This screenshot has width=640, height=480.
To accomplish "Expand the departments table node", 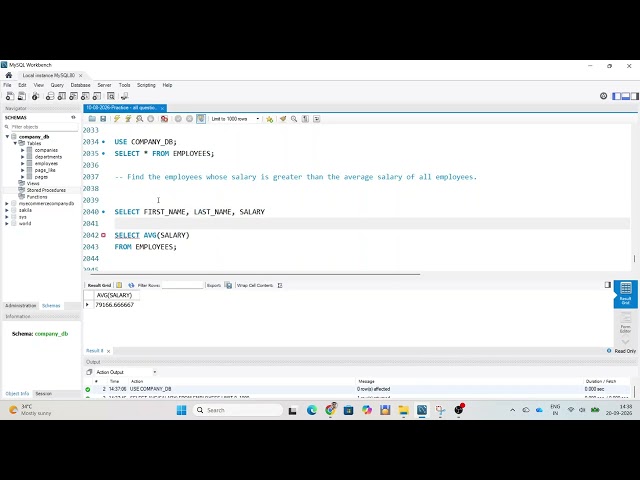I will pos(23,157).
